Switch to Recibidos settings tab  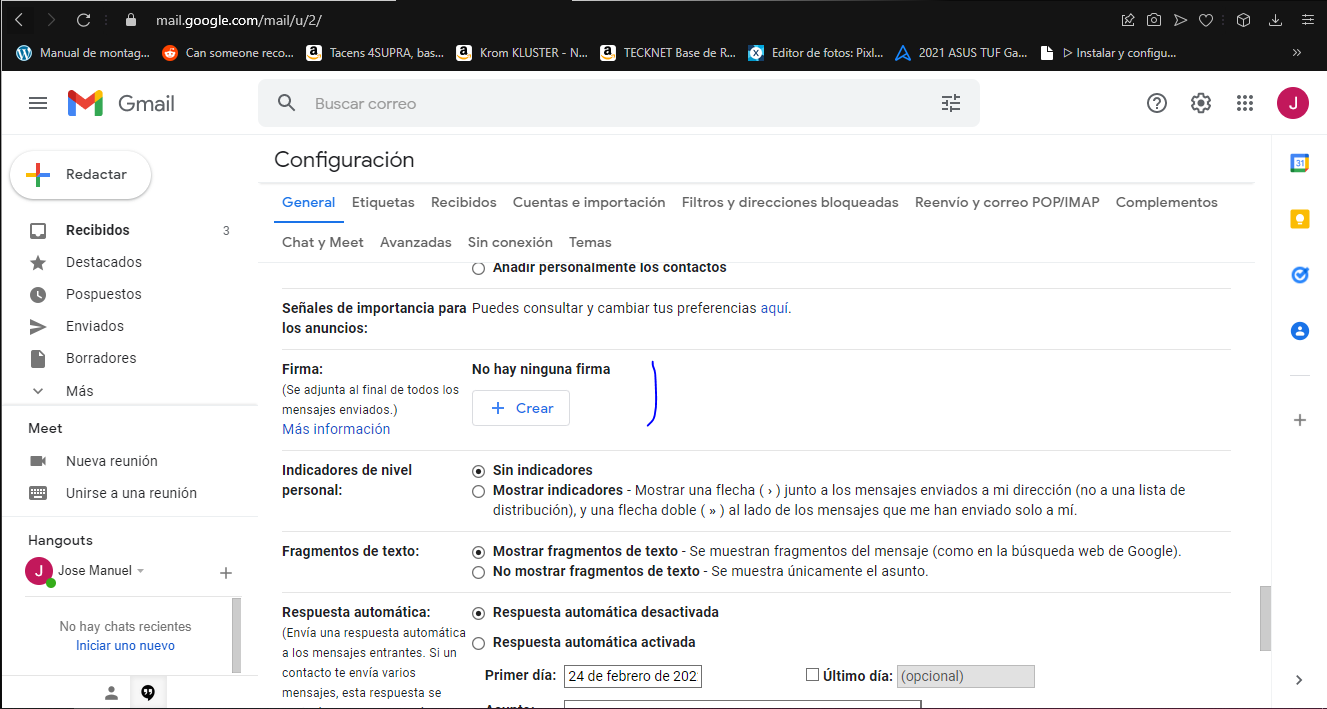[464, 202]
